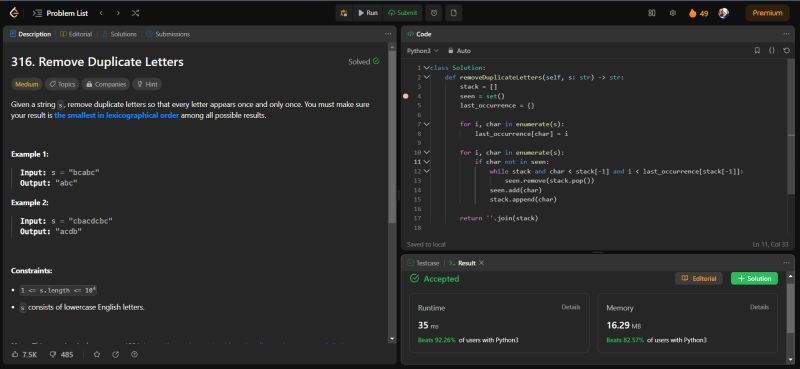Select the Result tab
The height and width of the screenshot is (369, 800).
click(x=462, y=263)
